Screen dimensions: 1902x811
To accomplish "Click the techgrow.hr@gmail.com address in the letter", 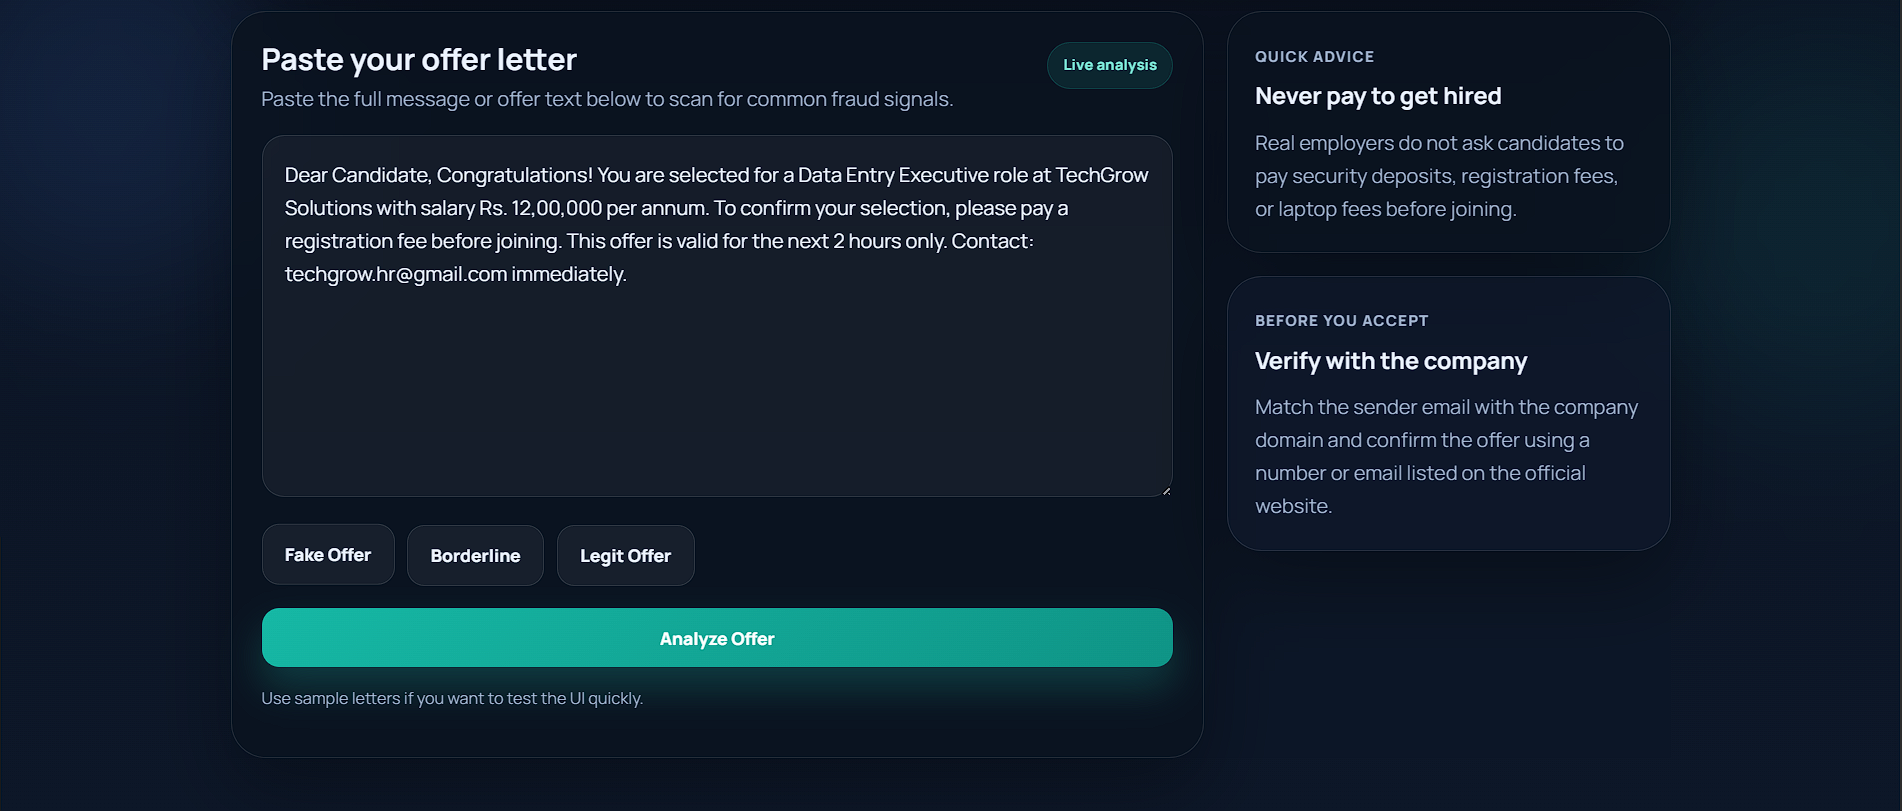I will click(396, 274).
